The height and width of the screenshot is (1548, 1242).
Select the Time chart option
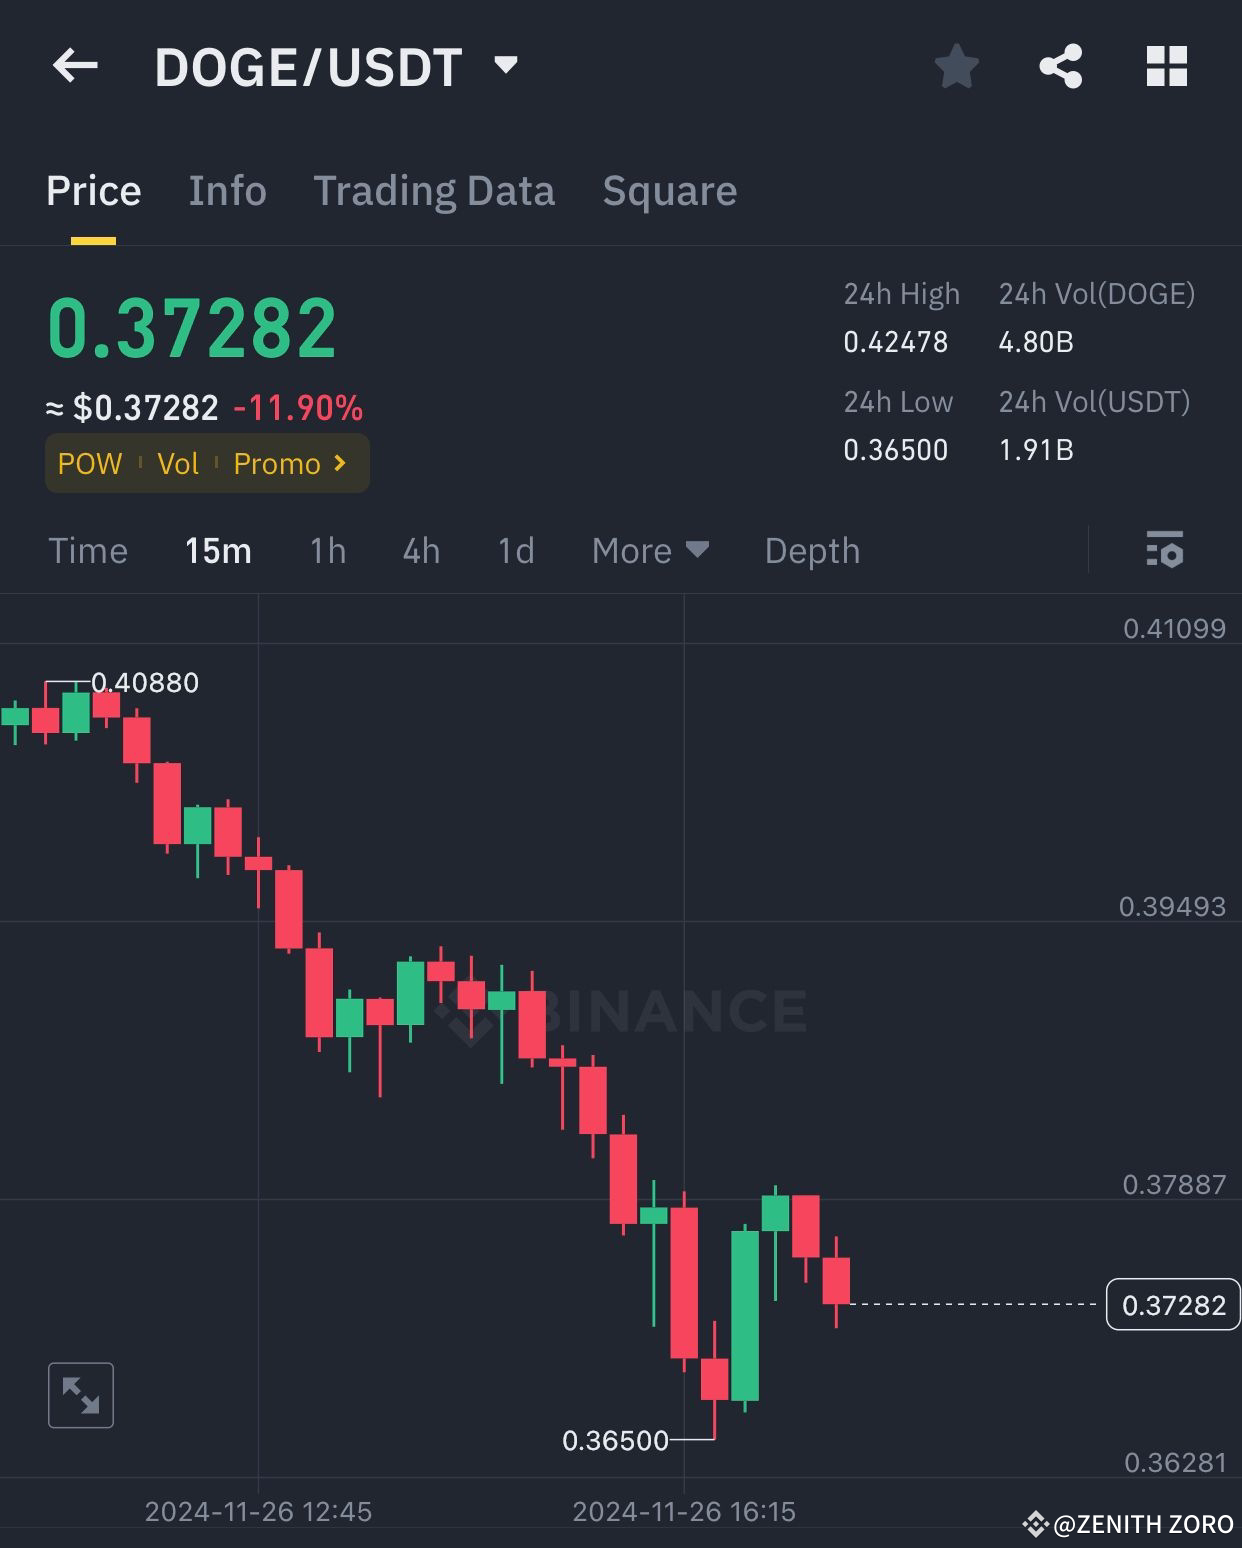point(88,550)
